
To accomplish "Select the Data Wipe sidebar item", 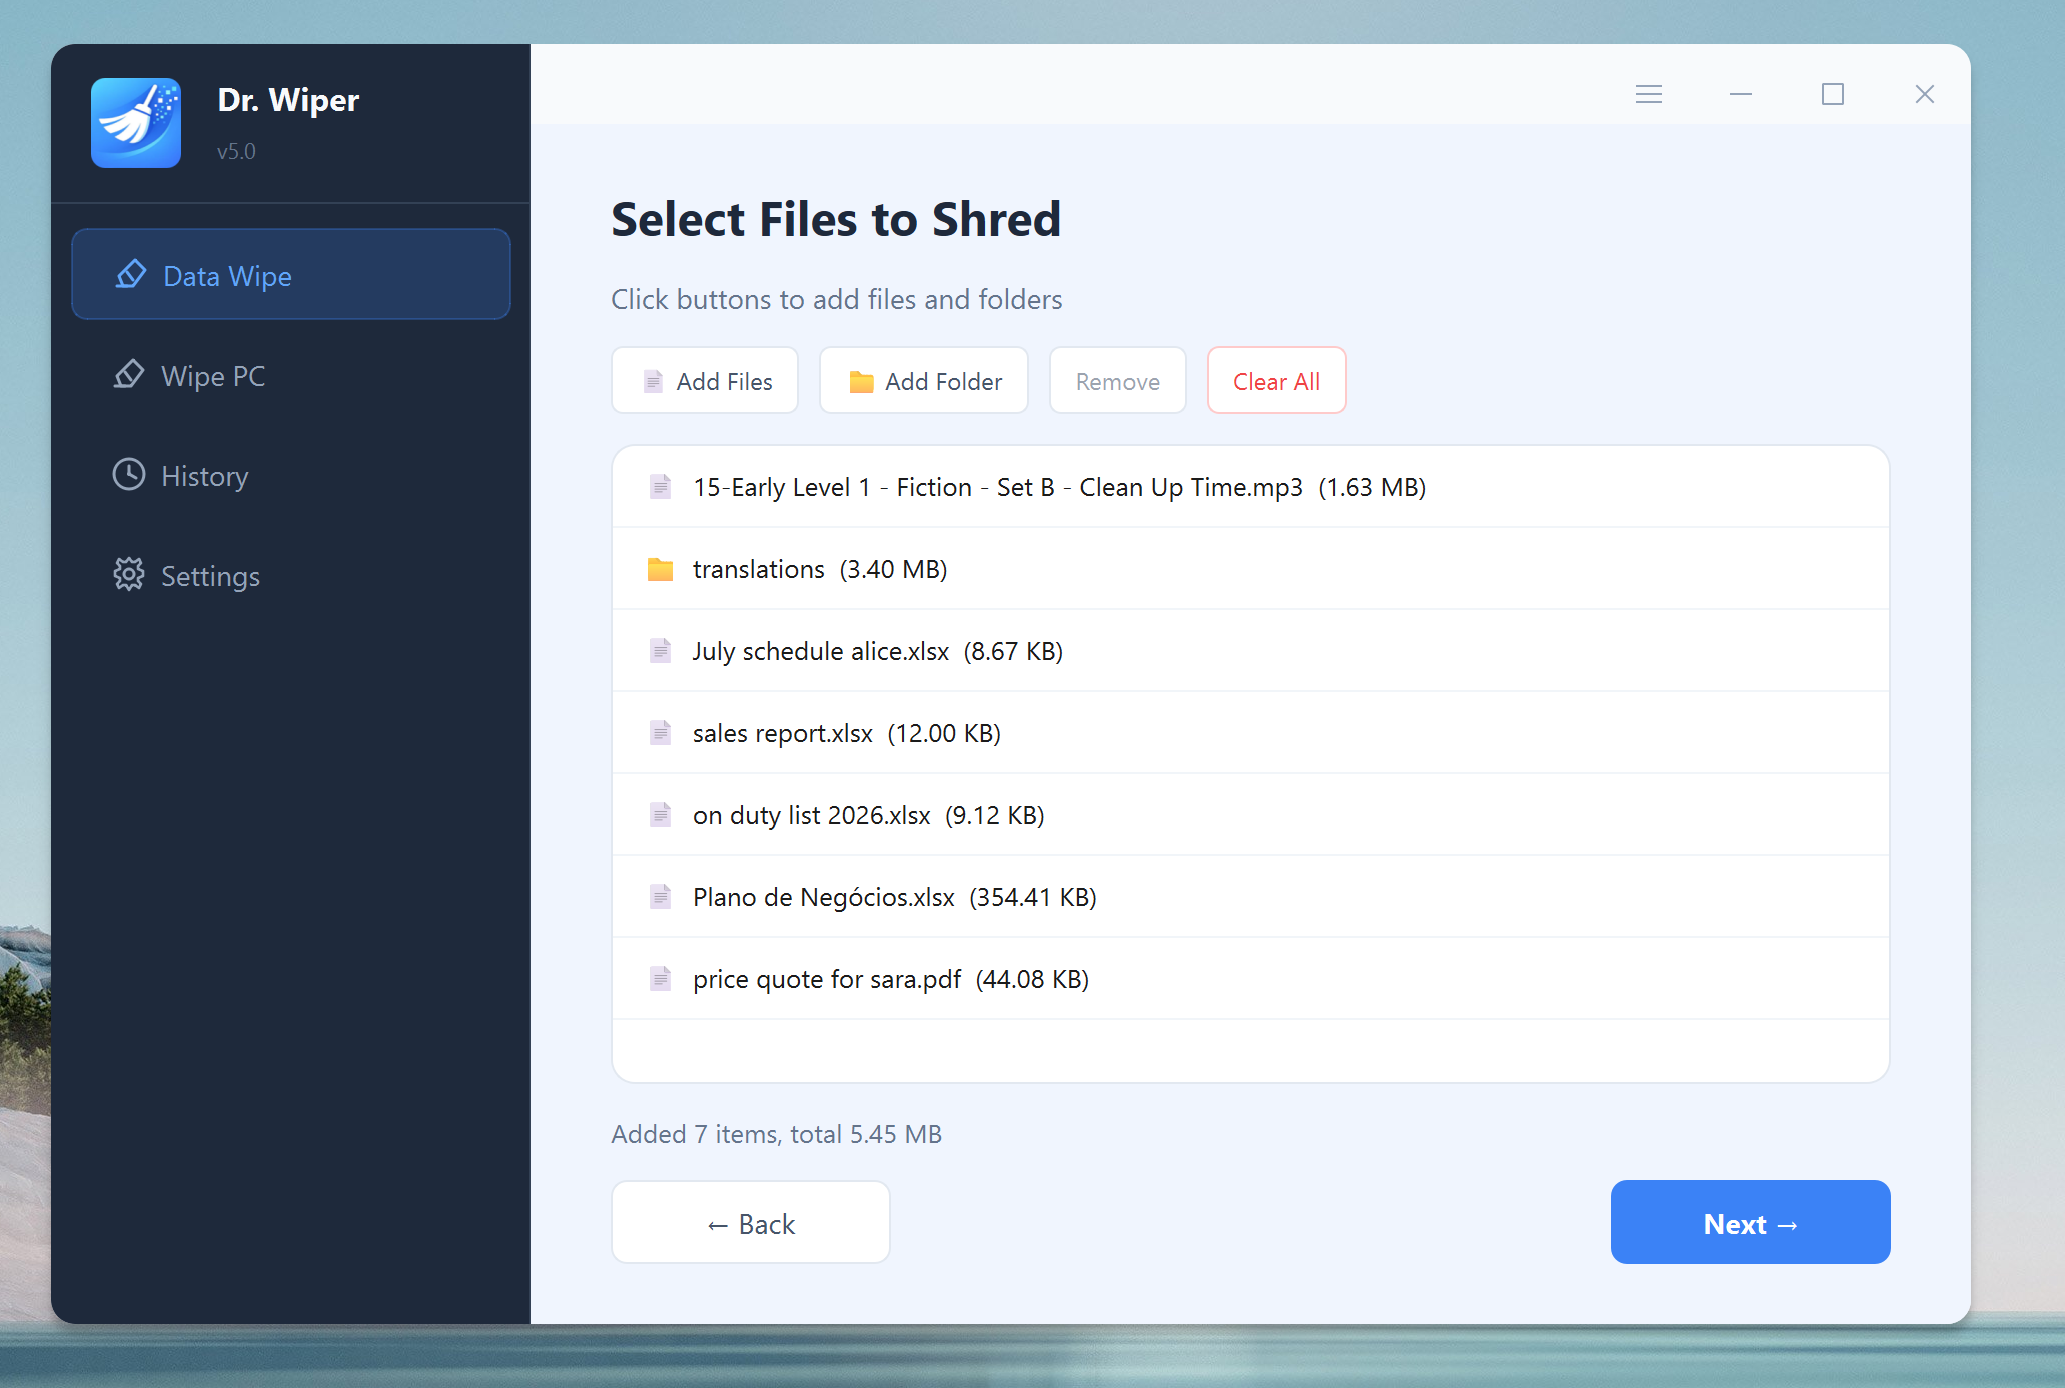I will [291, 275].
